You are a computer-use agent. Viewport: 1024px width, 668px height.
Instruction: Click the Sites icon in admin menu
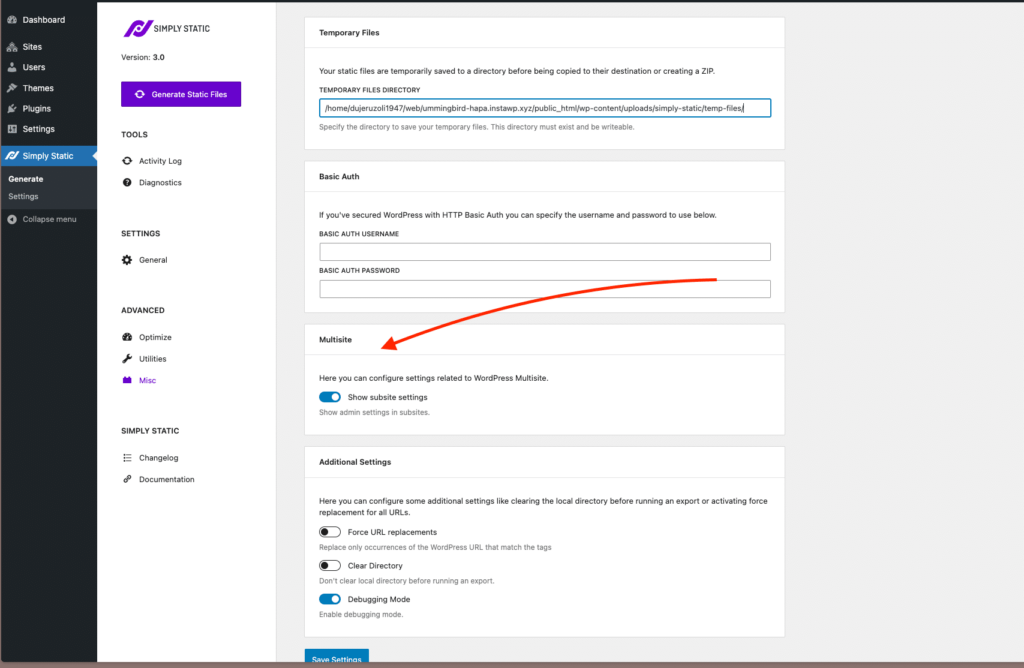[x=12, y=46]
